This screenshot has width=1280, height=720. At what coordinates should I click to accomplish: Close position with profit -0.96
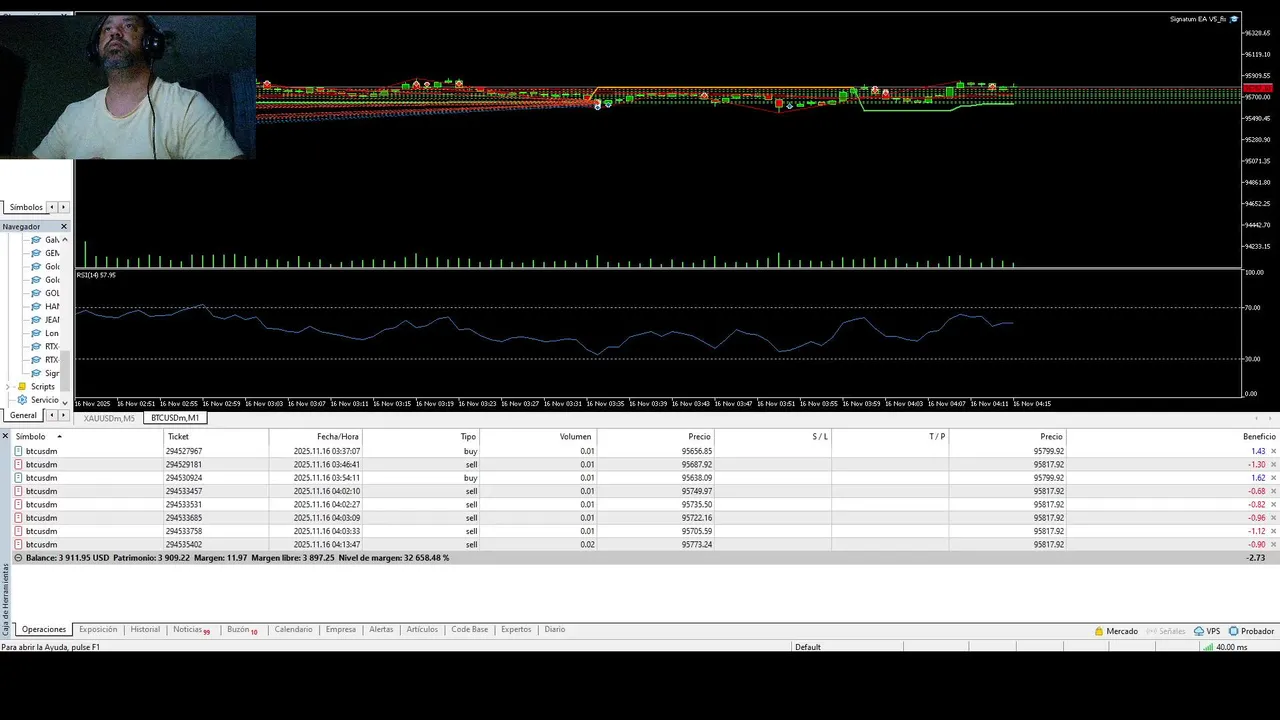1273,518
